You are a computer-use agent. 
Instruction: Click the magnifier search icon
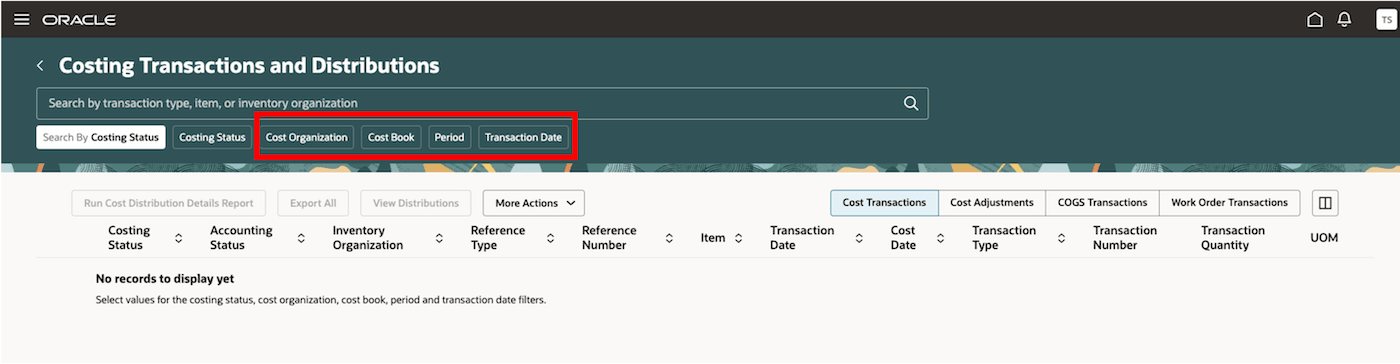(x=911, y=103)
